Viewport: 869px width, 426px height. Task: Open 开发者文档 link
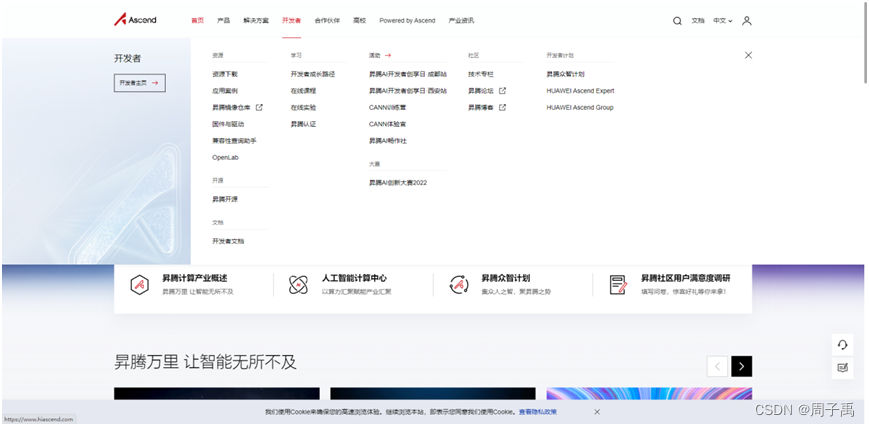click(228, 241)
